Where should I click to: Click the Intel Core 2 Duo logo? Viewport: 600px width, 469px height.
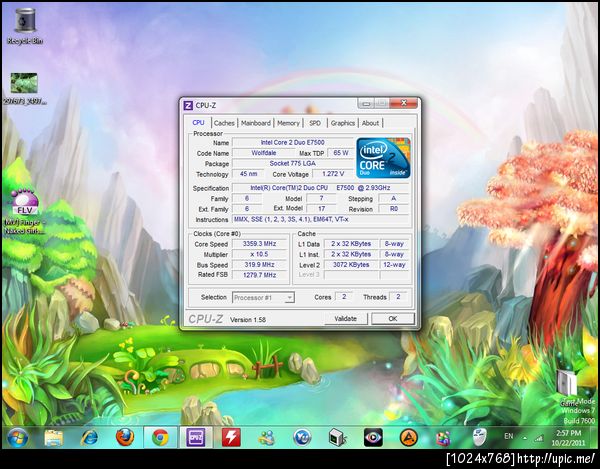point(383,158)
